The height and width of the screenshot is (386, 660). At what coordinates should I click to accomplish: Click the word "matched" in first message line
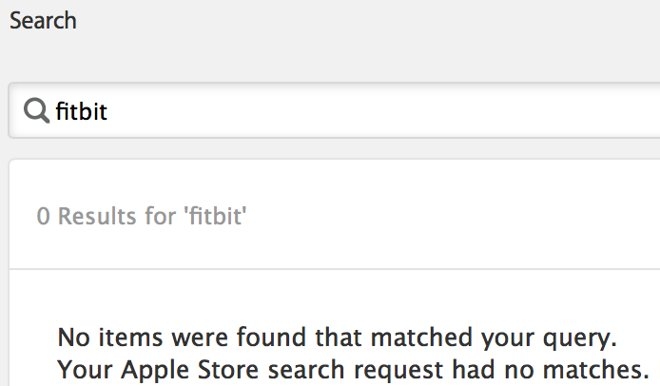[x=421, y=337]
